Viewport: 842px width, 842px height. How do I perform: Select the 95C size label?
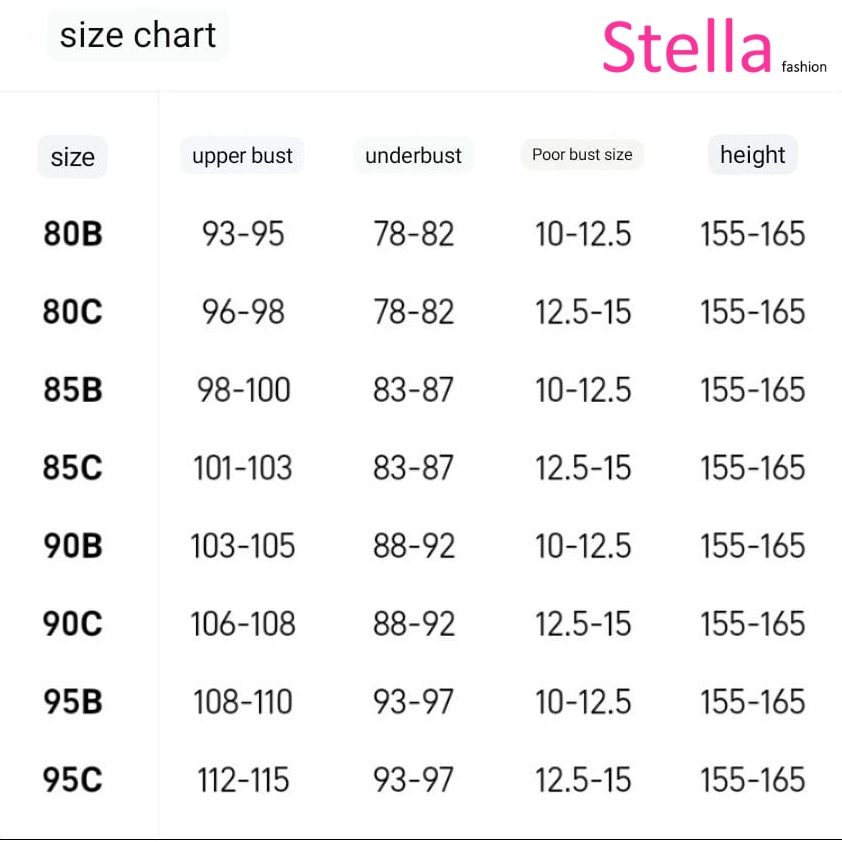pyautogui.click(x=72, y=779)
